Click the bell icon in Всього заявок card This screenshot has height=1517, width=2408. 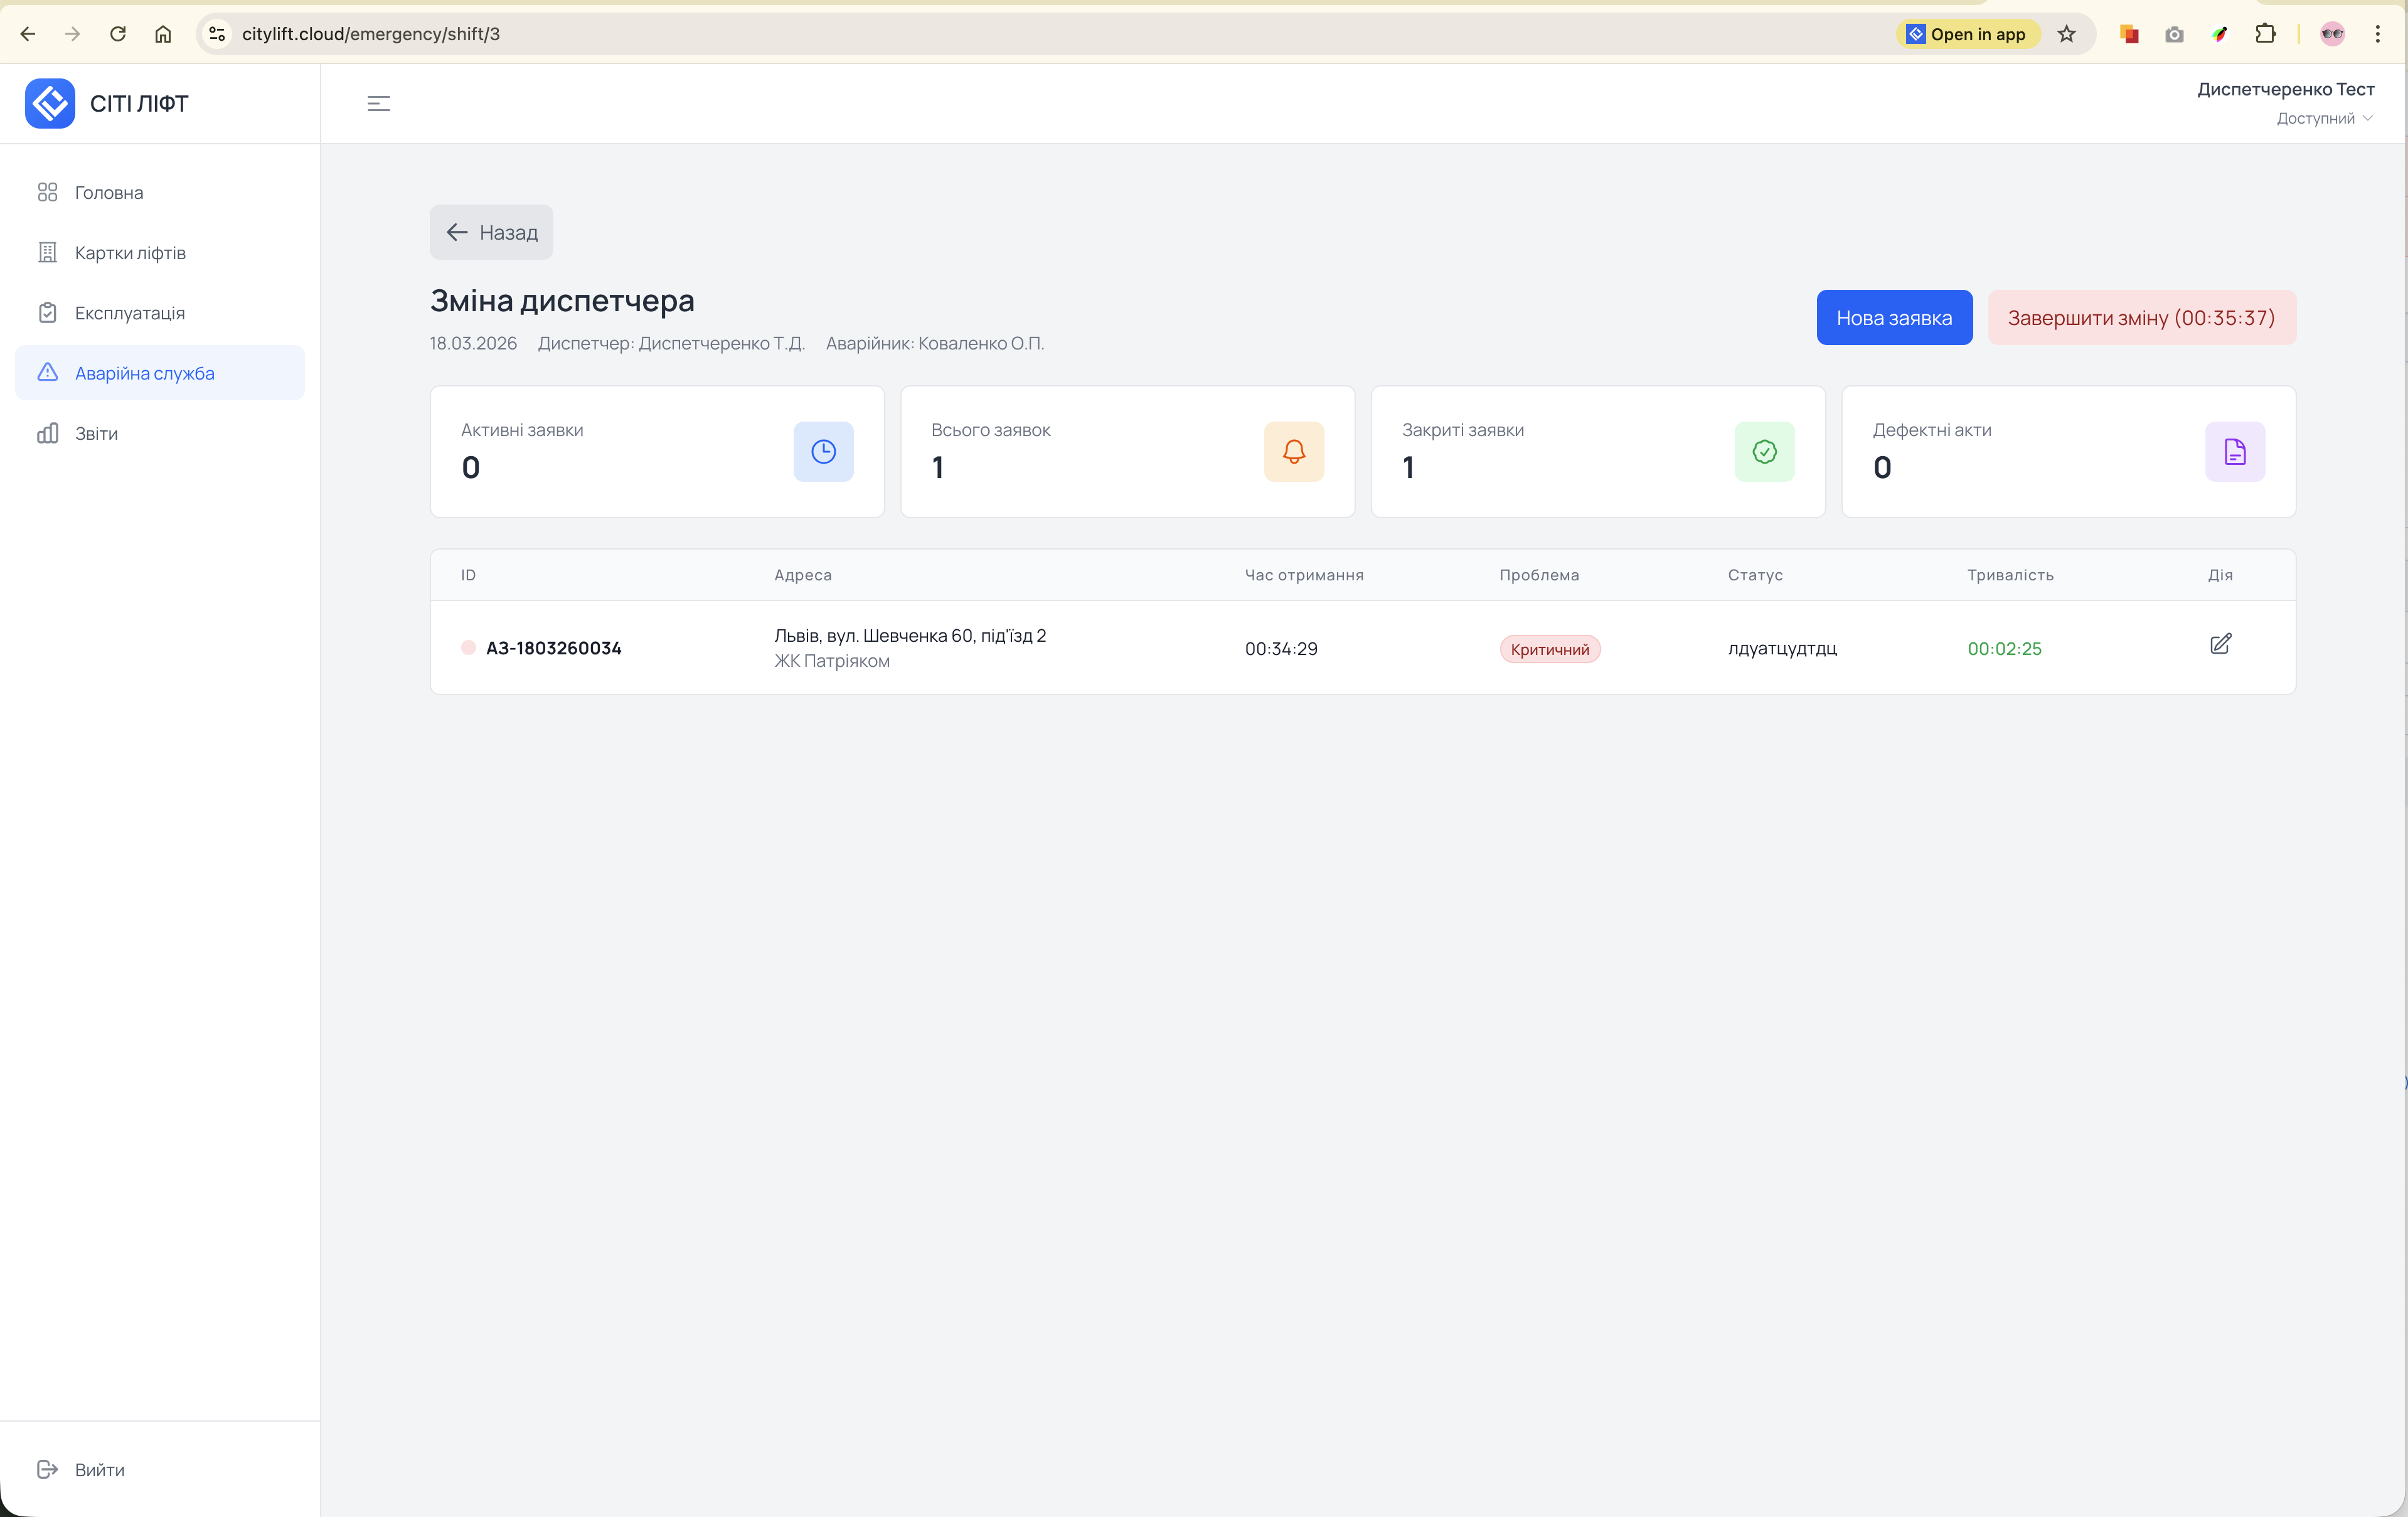click(x=1293, y=452)
